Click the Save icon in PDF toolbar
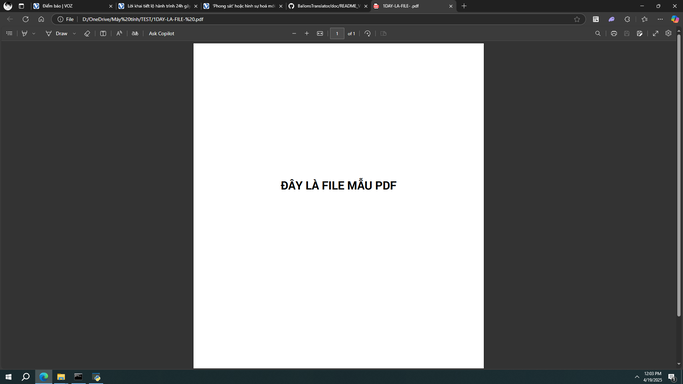 626,34
